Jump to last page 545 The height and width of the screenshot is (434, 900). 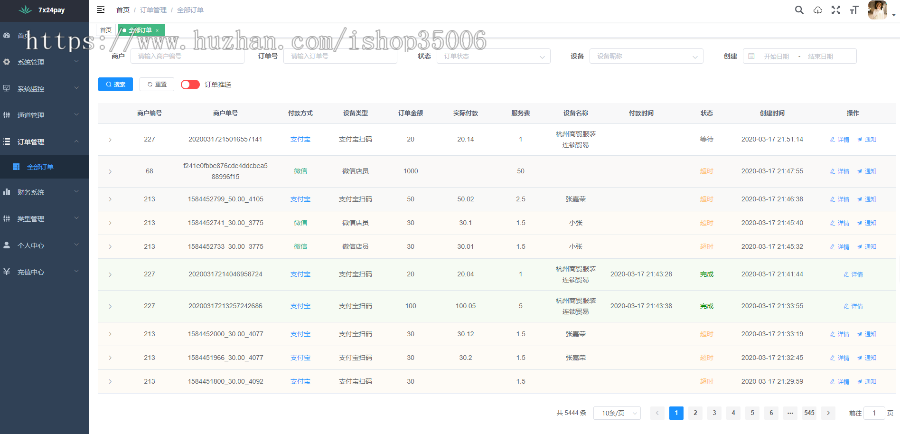809,413
